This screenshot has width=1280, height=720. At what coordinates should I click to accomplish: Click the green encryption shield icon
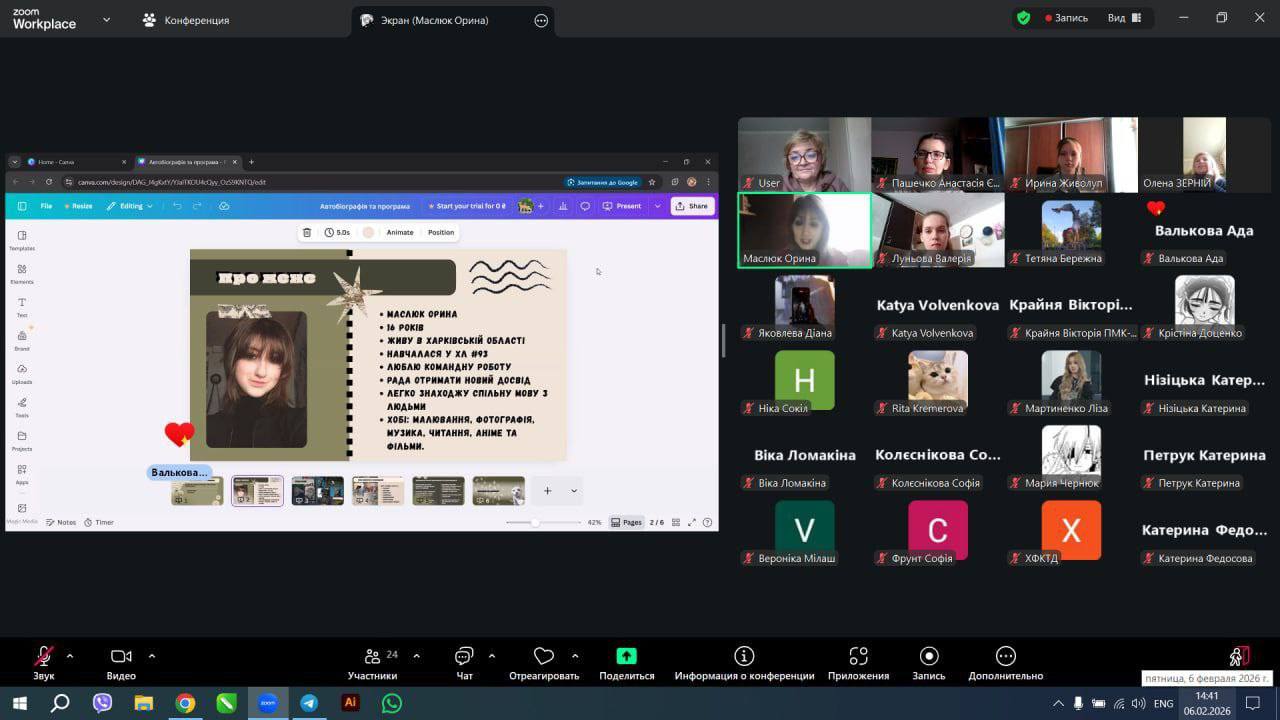(x=1023, y=18)
